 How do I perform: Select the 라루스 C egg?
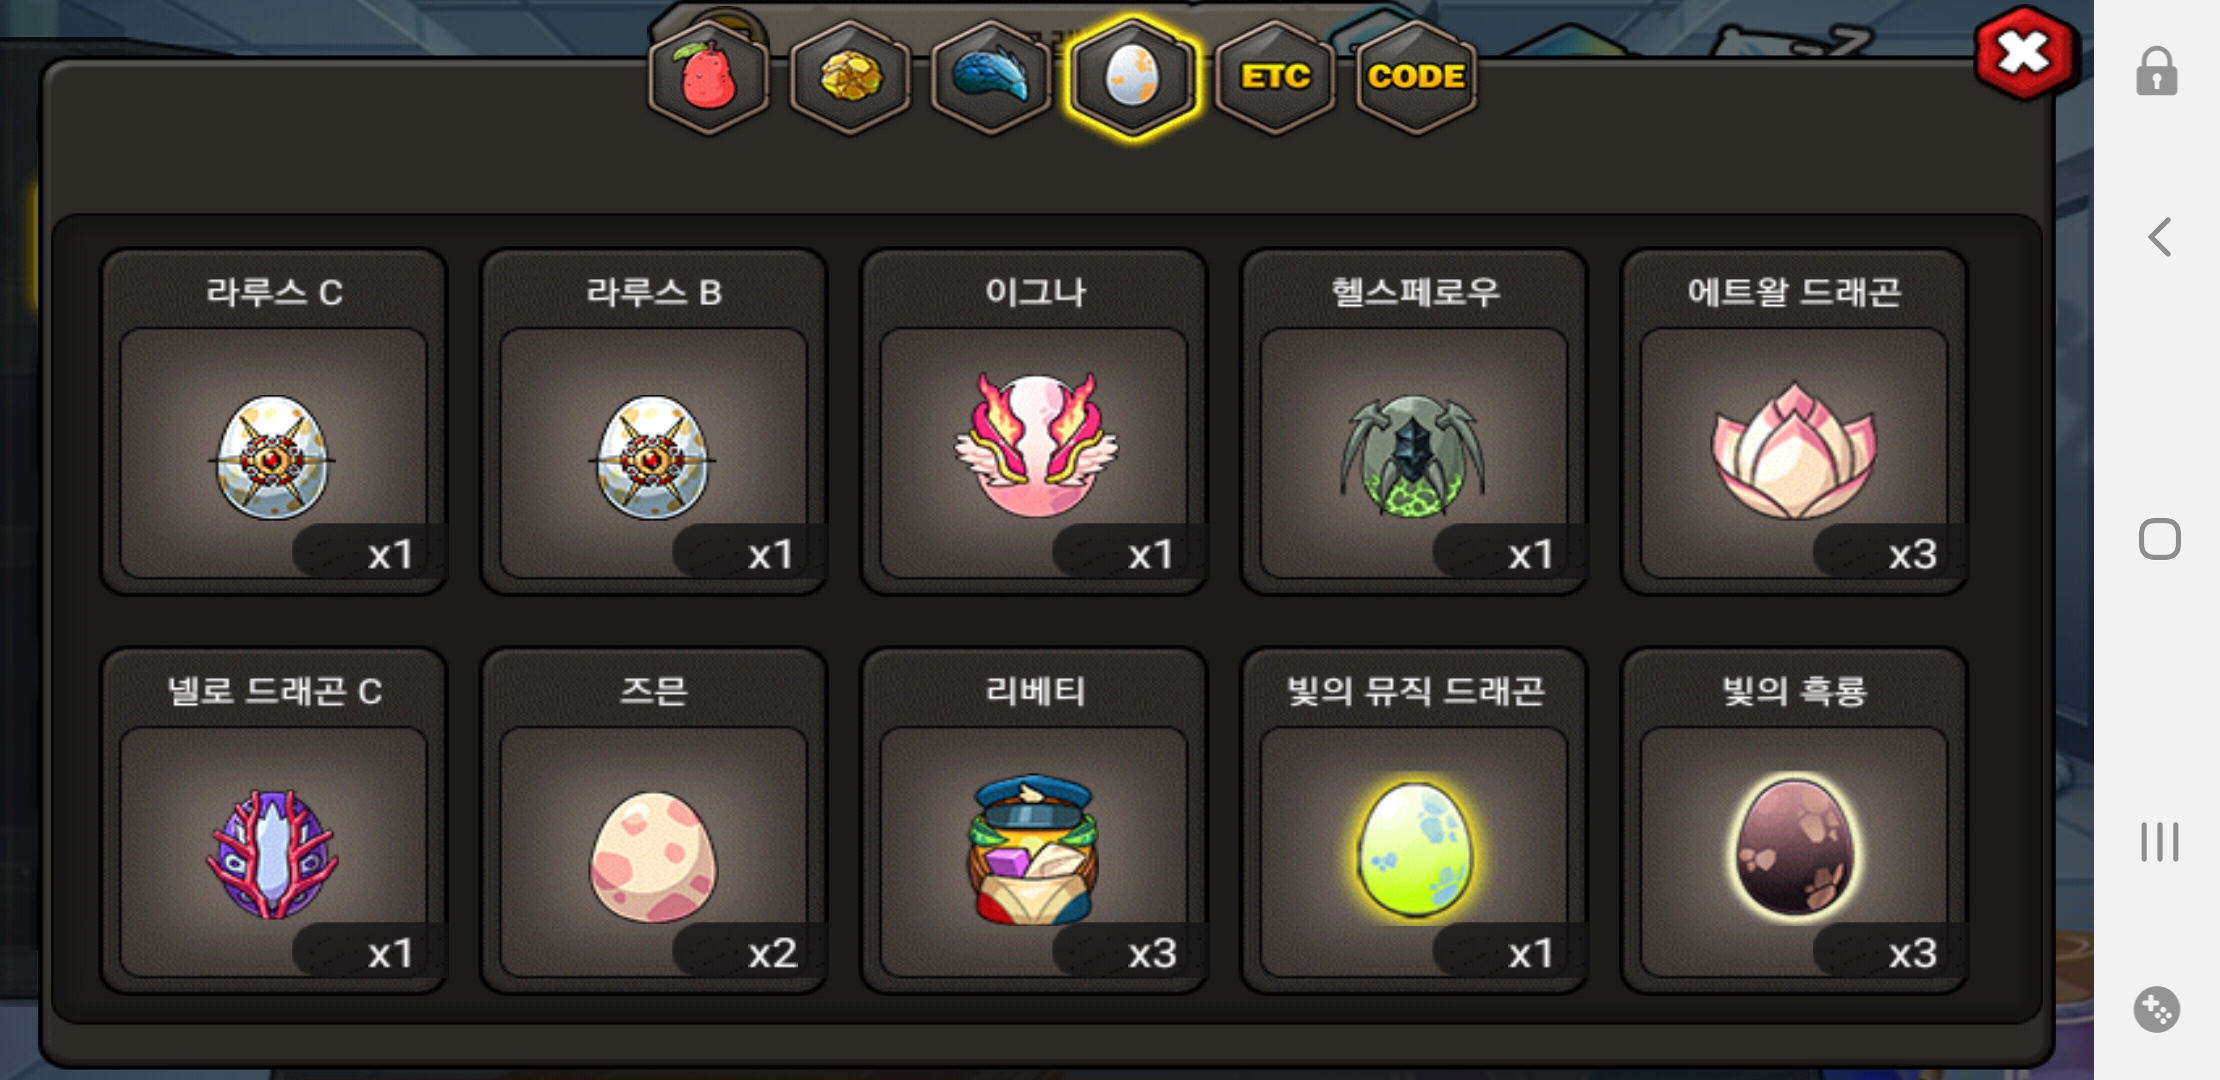274,422
